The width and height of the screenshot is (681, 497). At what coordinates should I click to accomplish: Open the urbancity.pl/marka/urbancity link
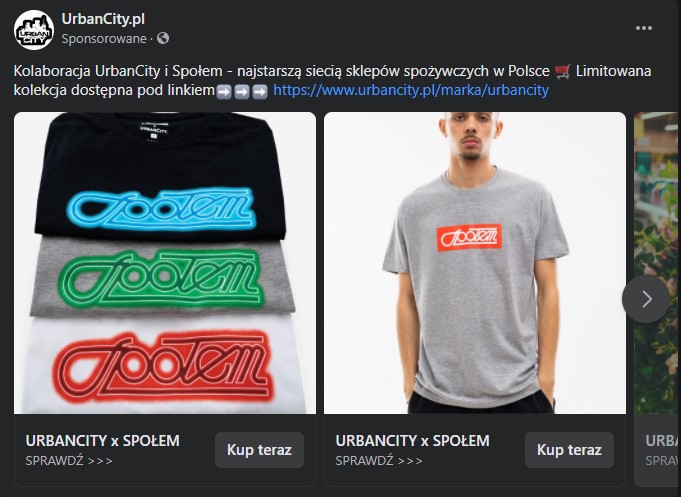coord(411,90)
